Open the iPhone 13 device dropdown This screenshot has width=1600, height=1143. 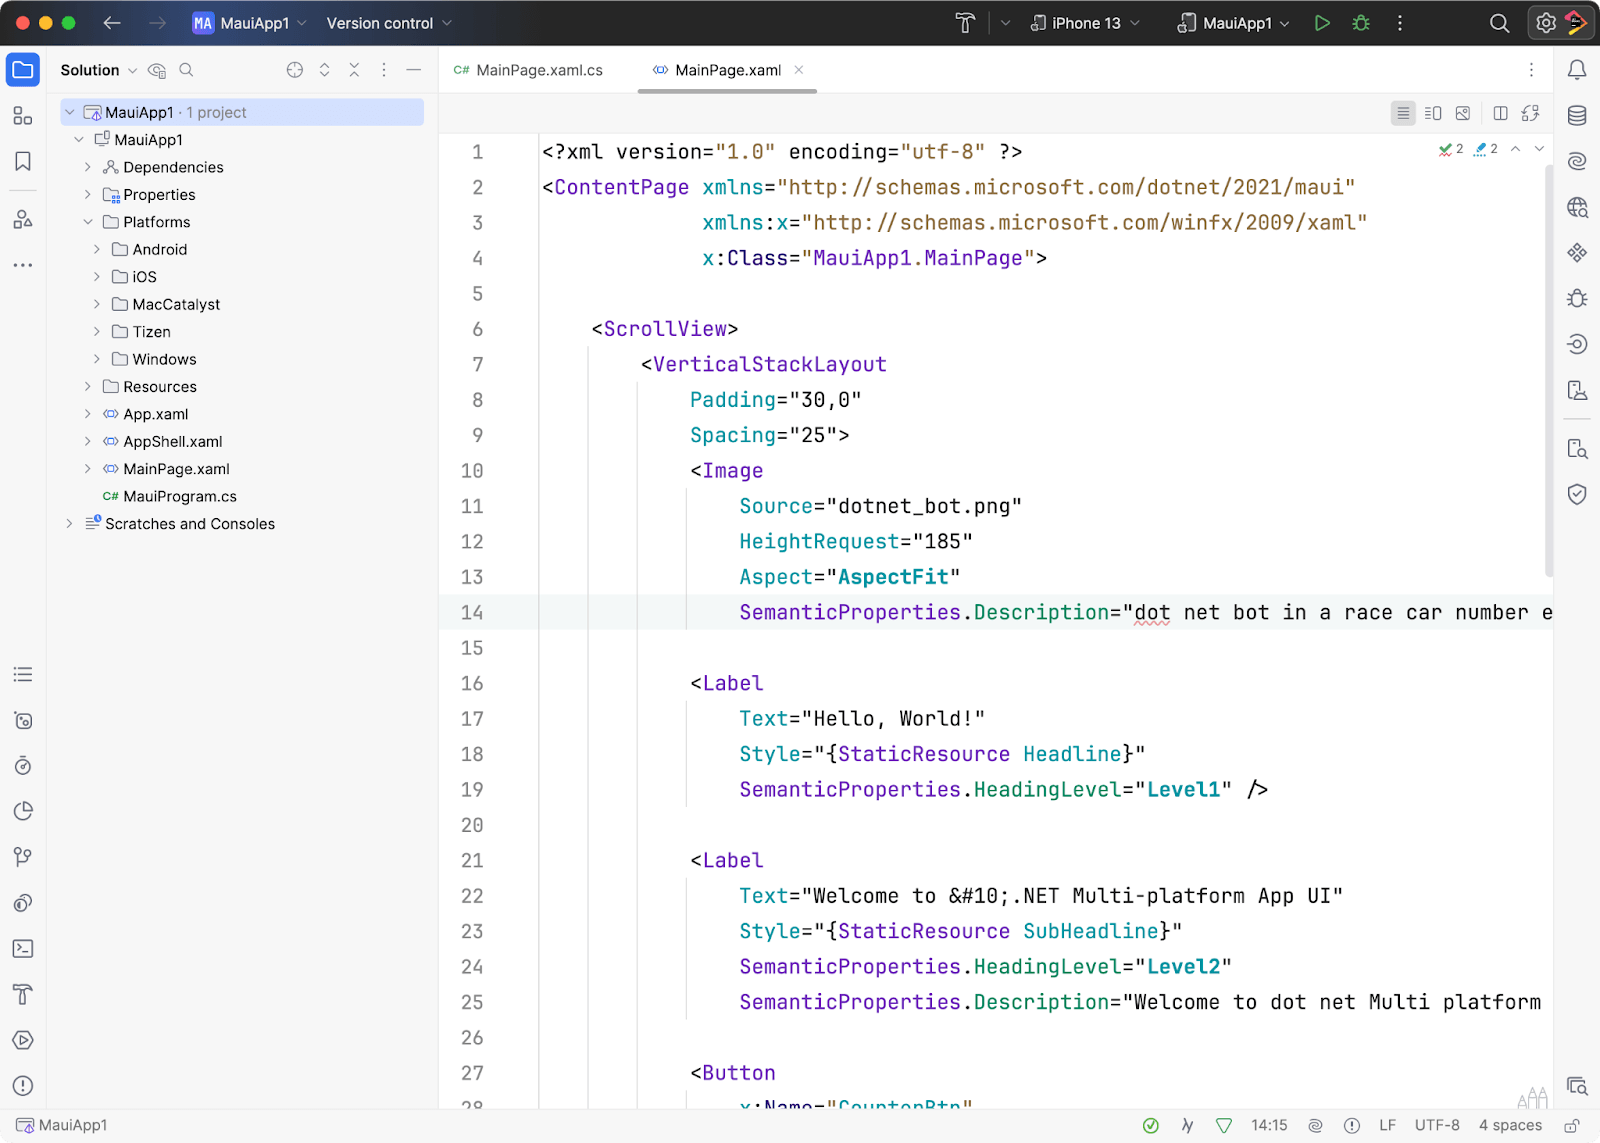tap(1085, 23)
